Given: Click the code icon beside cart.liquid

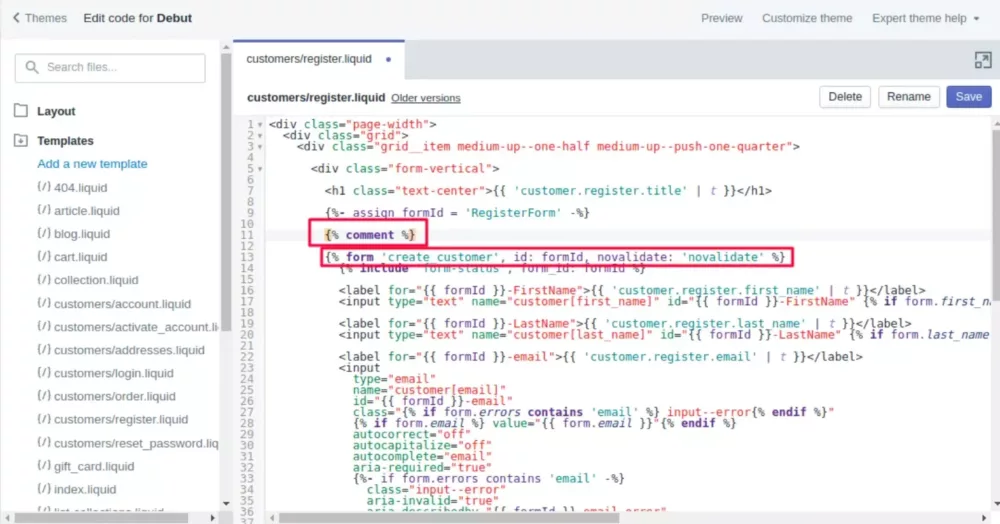Looking at the screenshot, I should (x=43, y=256).
